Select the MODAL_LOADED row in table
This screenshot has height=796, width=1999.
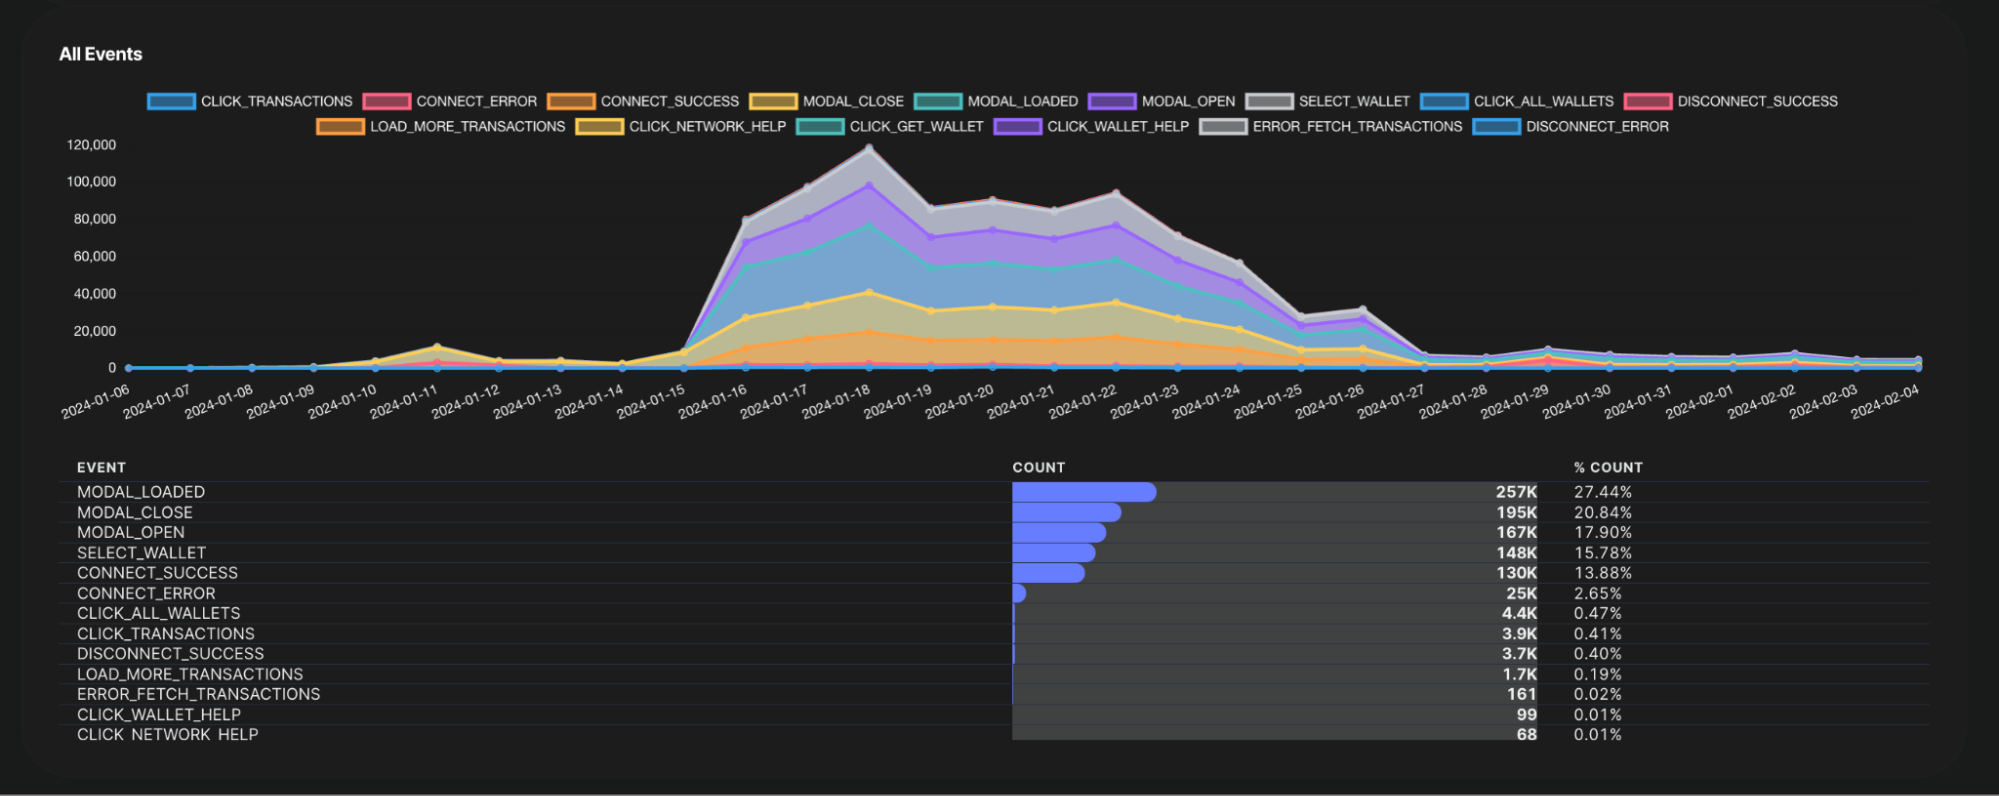tap(141, 492)
